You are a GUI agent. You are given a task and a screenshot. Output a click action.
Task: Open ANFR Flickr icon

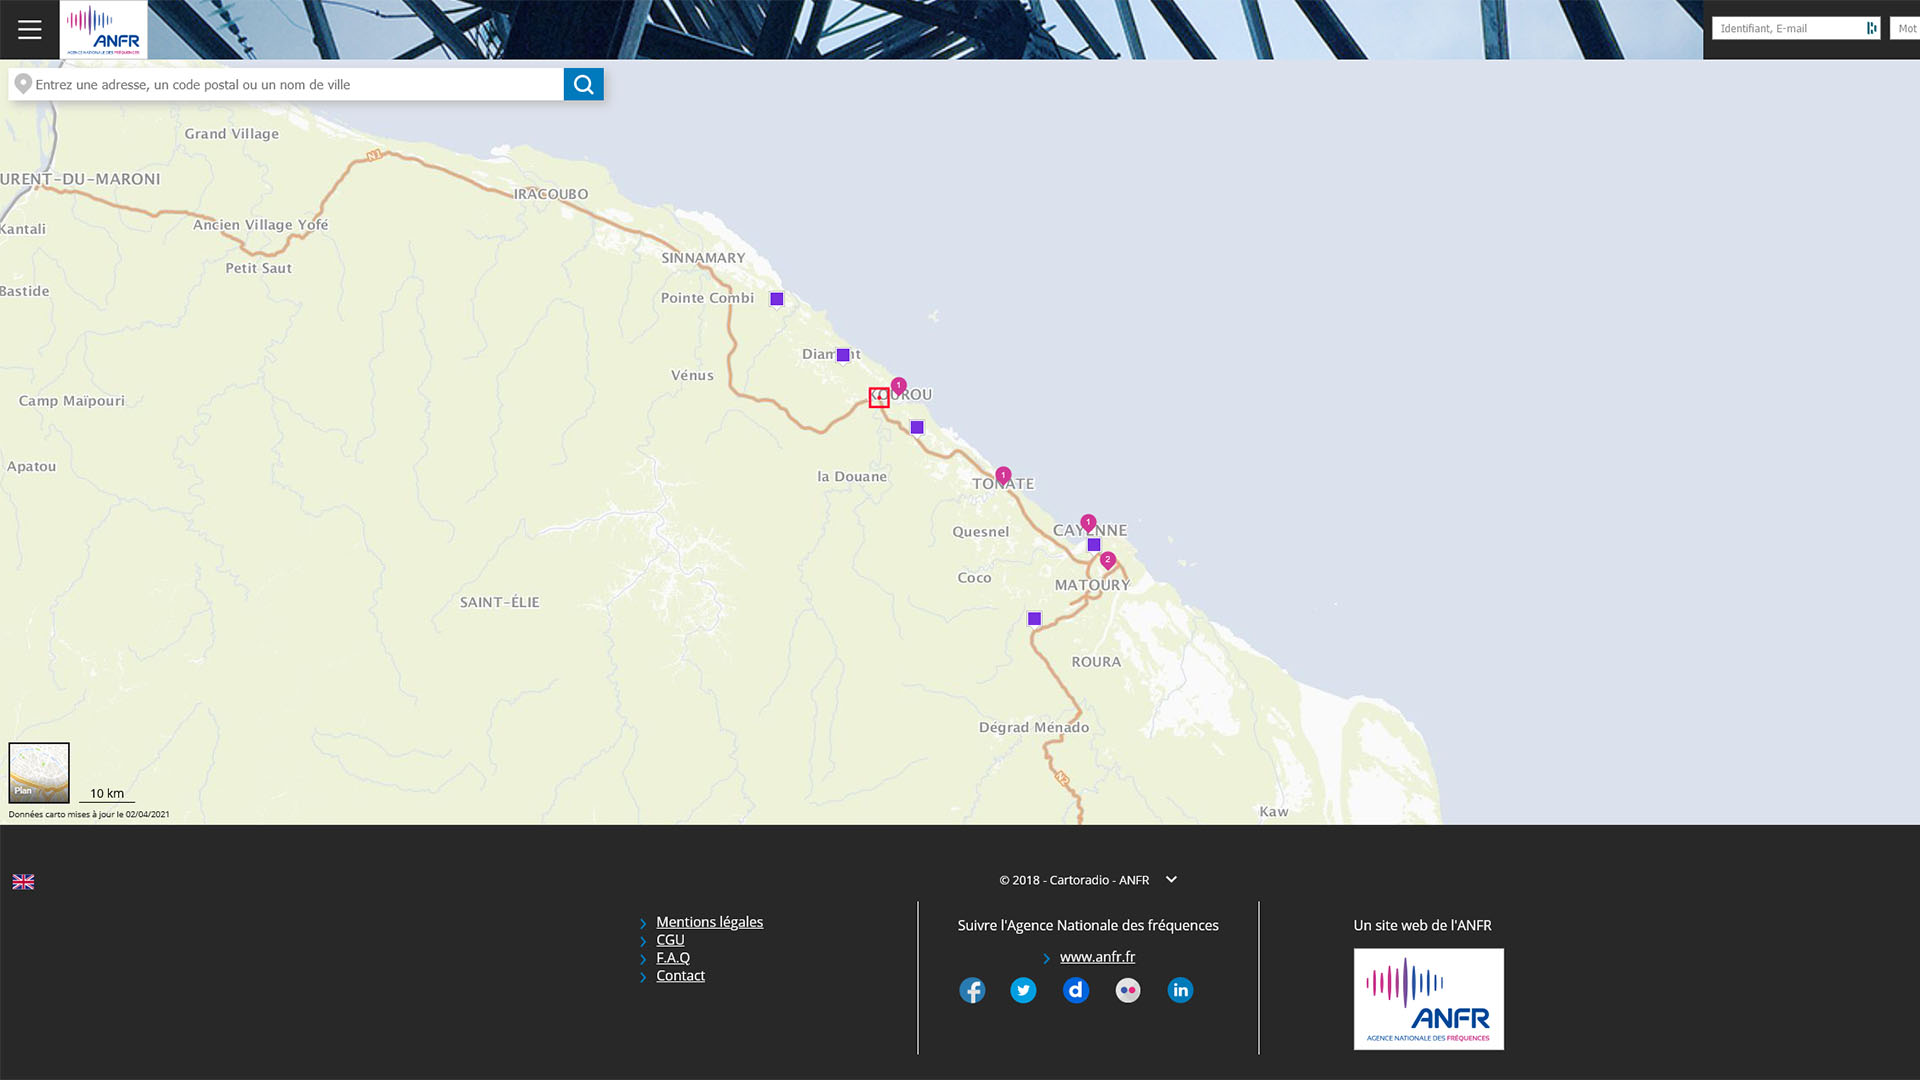click(1128, 990)
